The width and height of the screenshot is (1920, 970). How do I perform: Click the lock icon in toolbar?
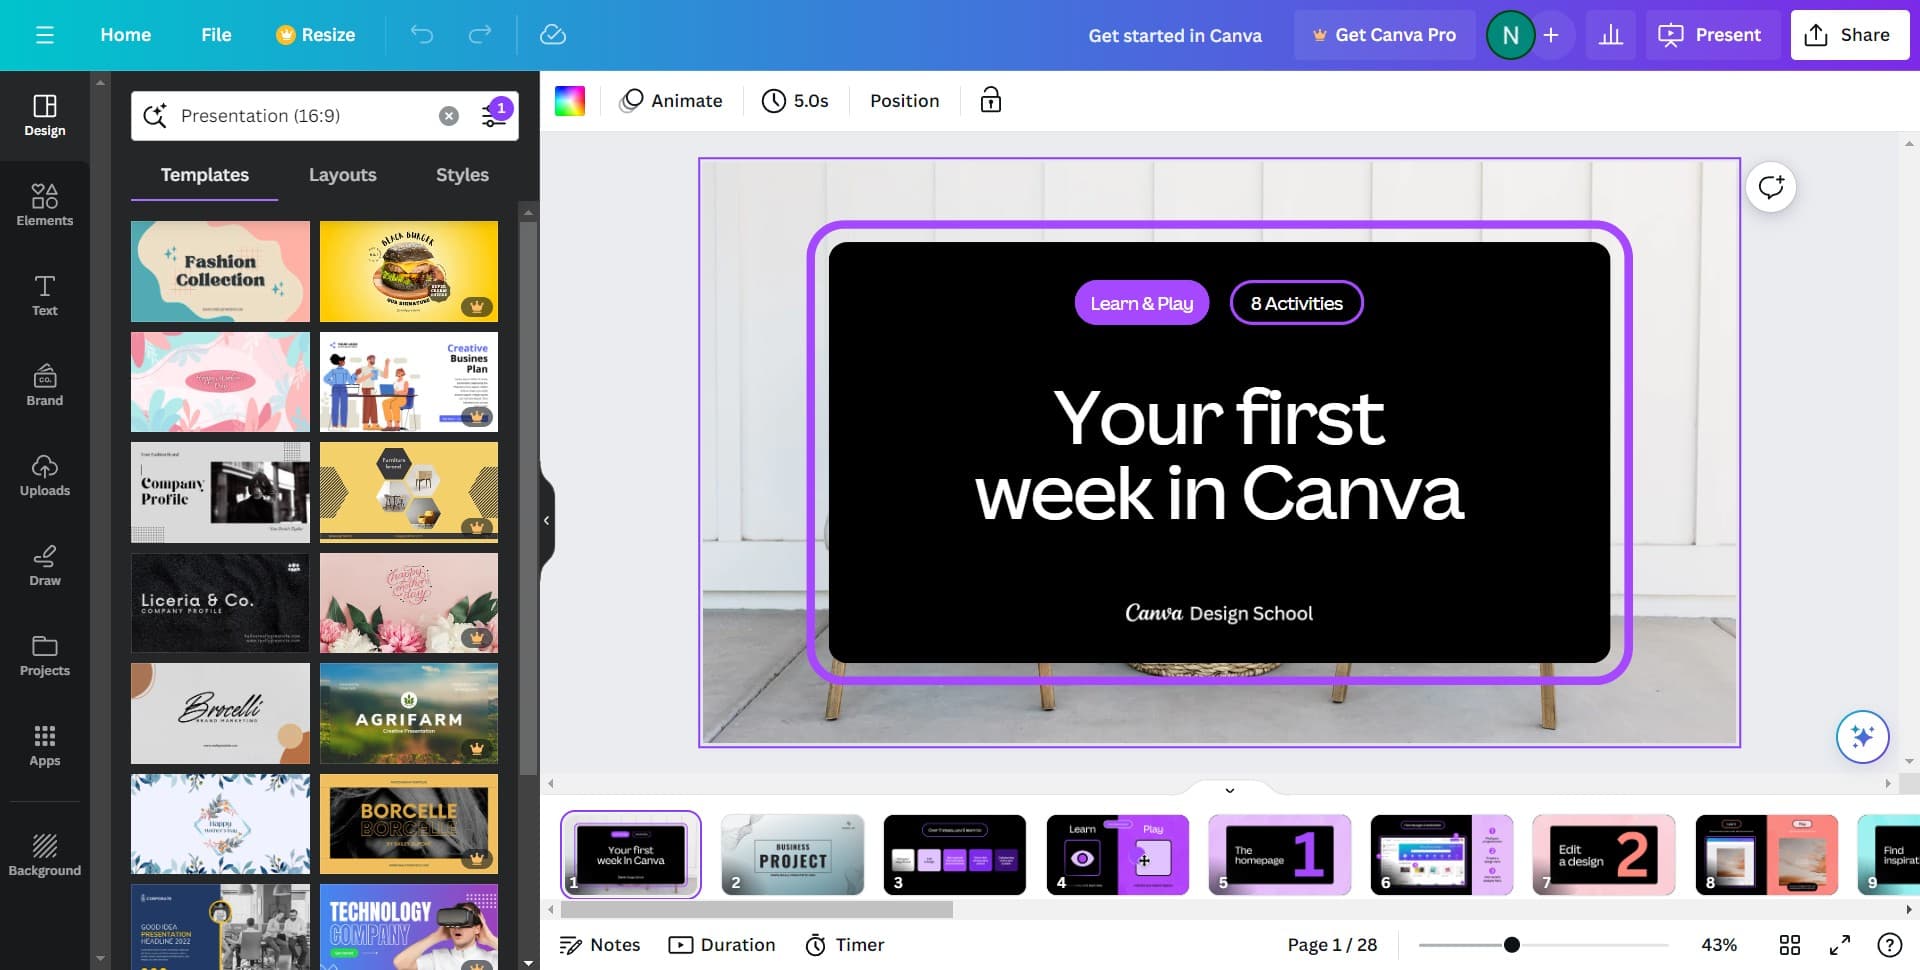(x=990, y=100)
